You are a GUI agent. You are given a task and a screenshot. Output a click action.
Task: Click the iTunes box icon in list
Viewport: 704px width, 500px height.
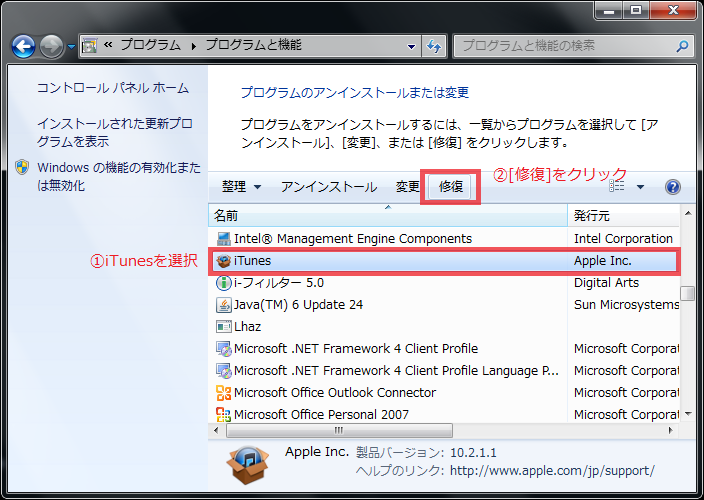click(224, 261)
